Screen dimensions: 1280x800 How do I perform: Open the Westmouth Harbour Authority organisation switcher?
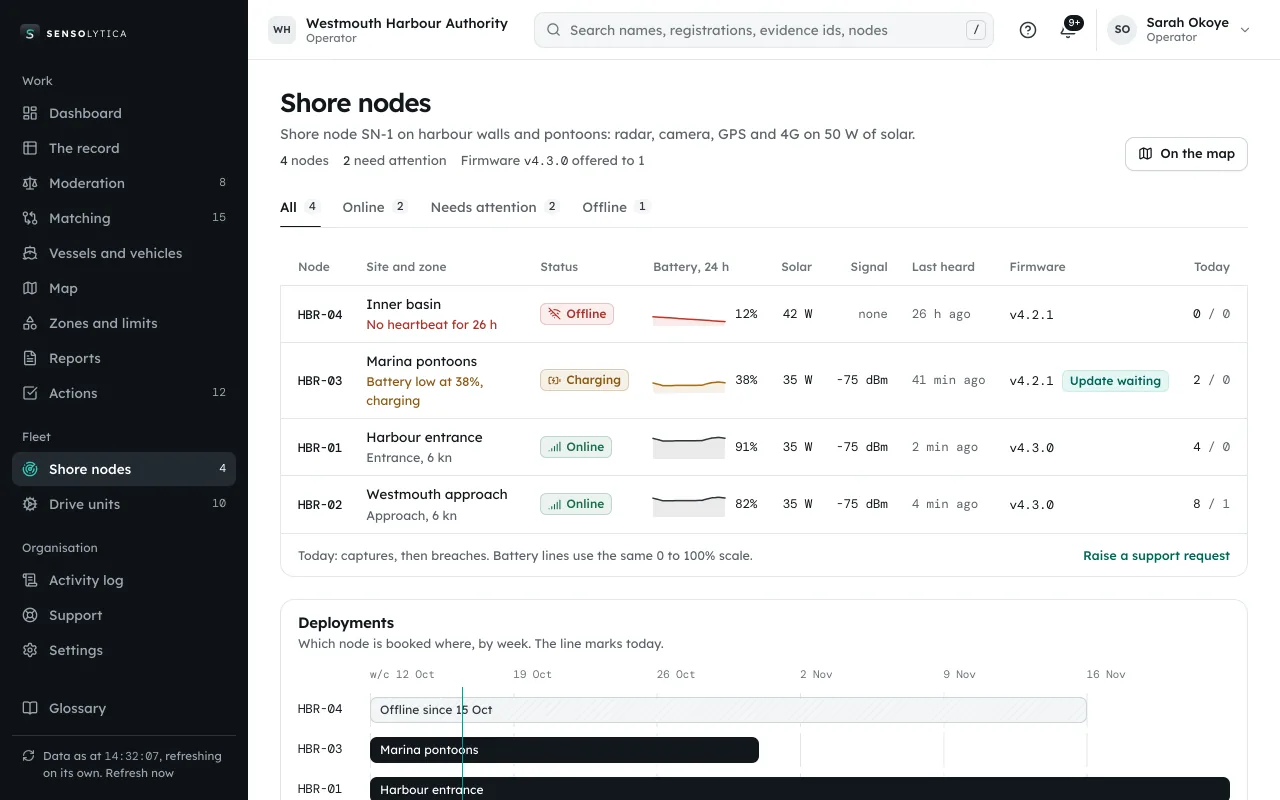[388, 30]
